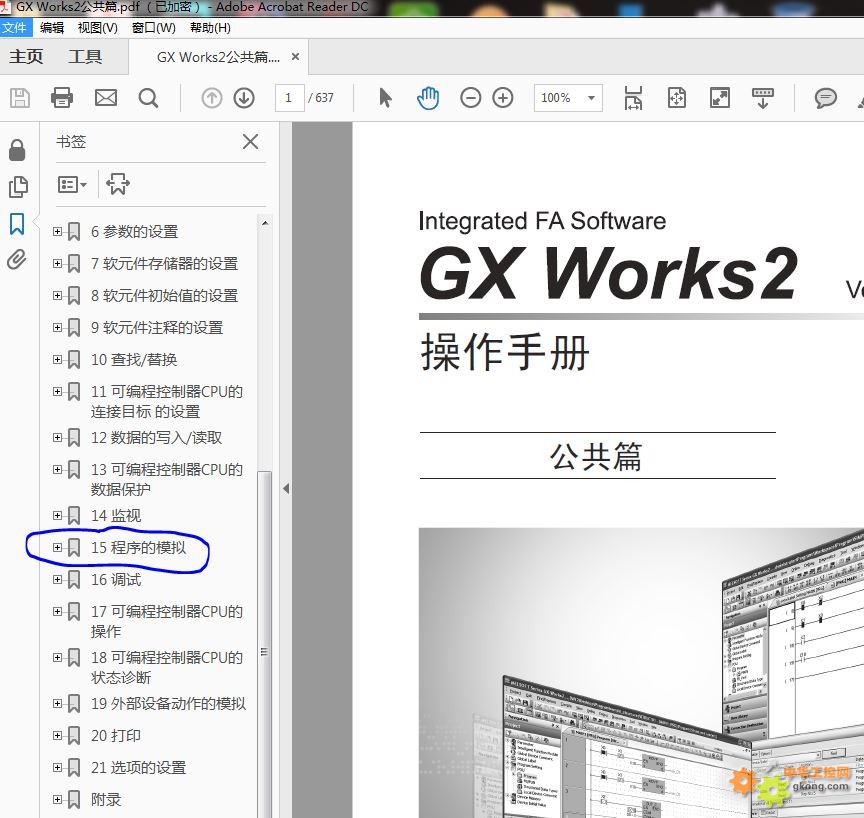Activate the Hand pan tool

[428, 98]
